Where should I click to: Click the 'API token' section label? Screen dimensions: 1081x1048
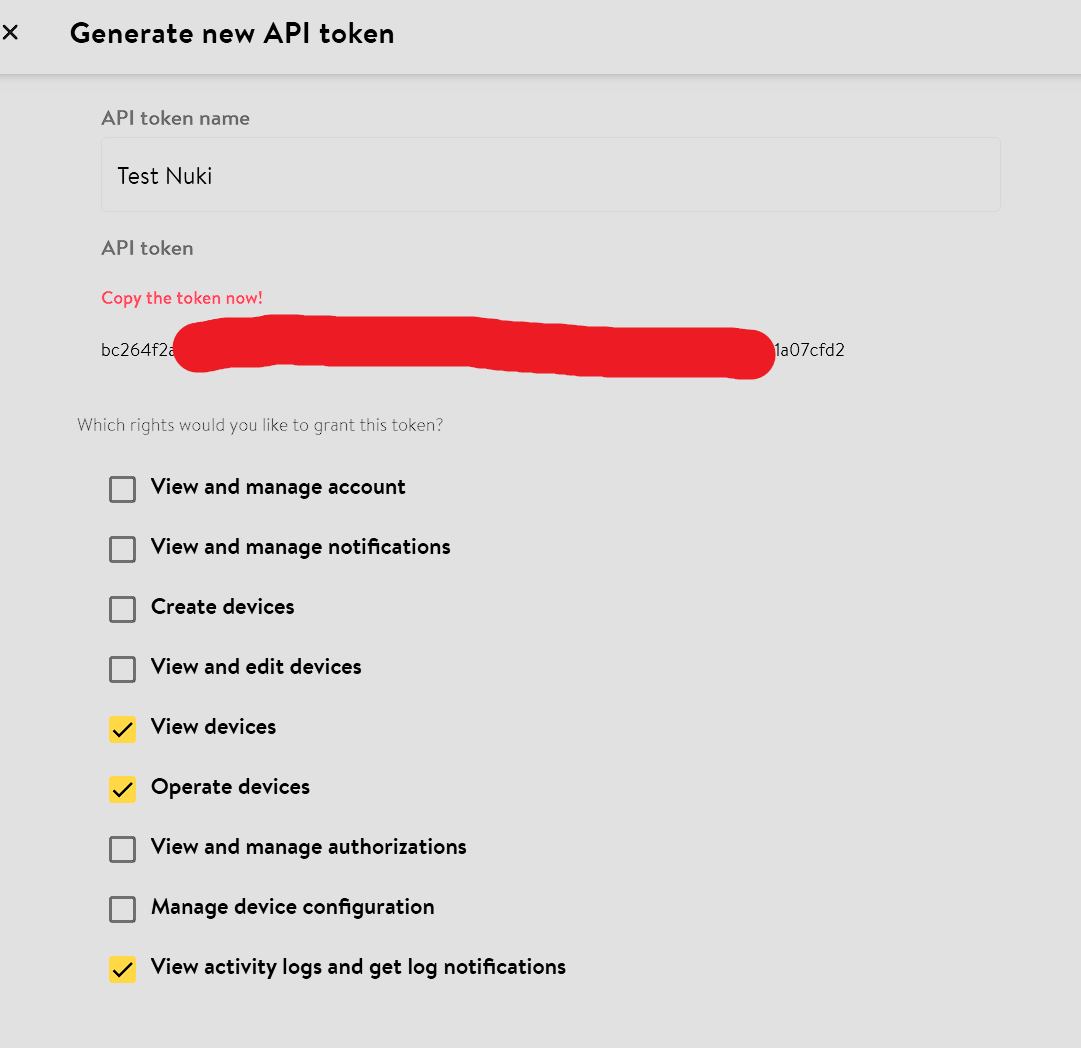[147, 248]
